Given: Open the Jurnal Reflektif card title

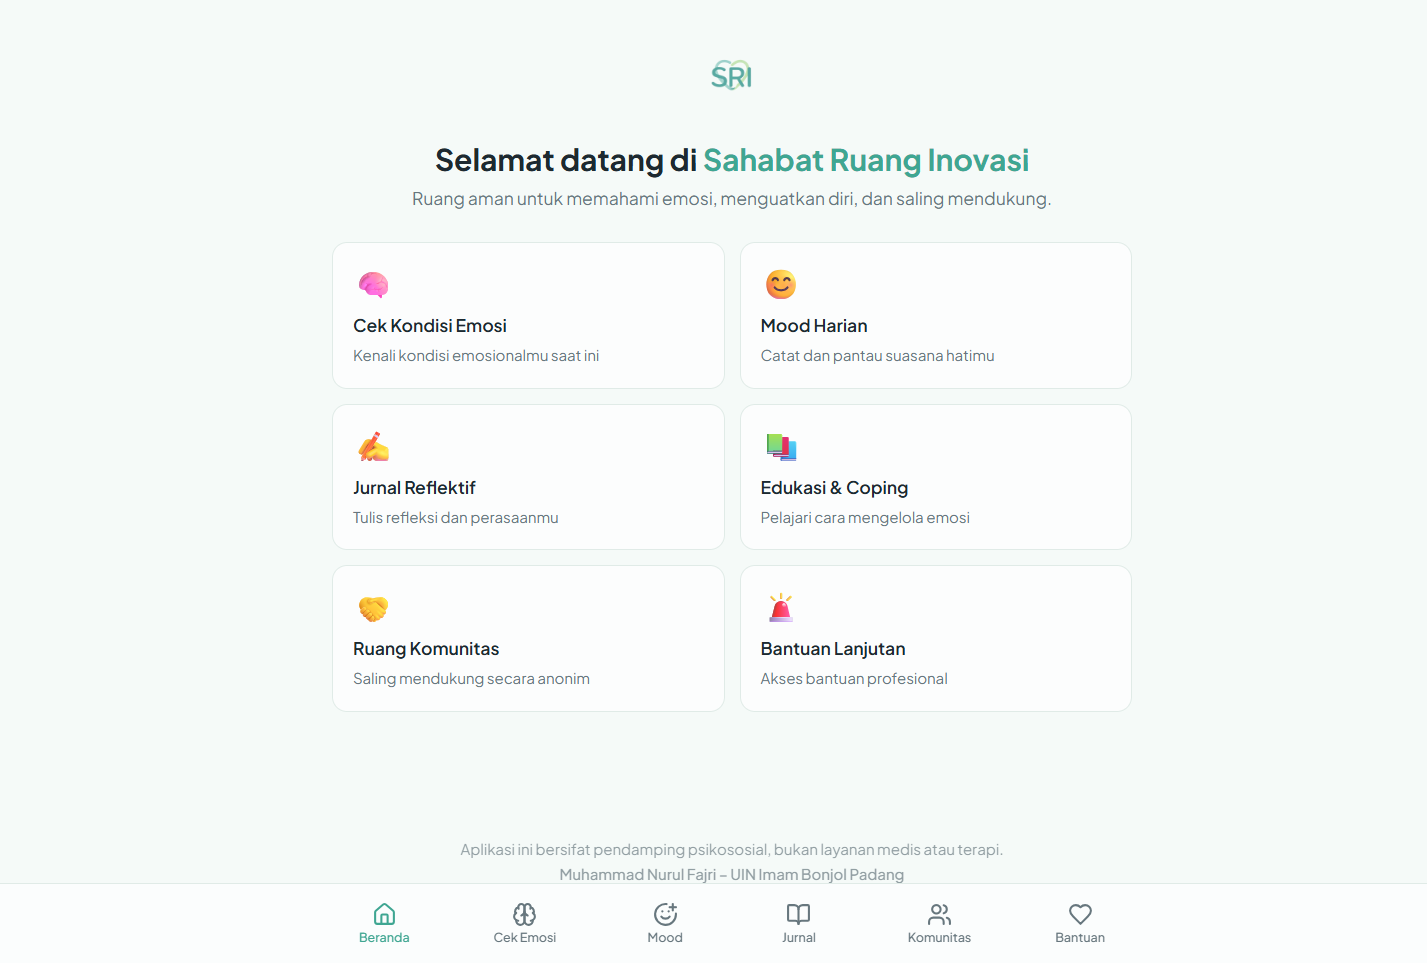Looking at the screenshot, I should point(414,488).
